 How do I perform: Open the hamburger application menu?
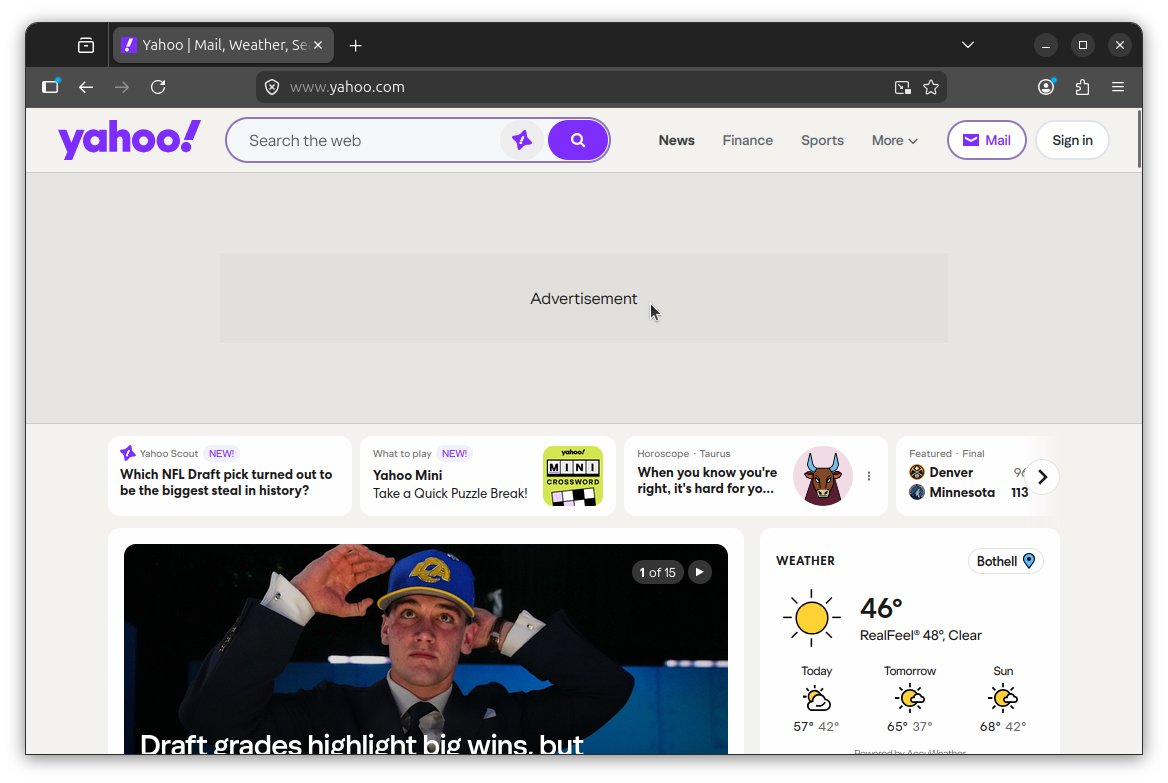pos(1118,87)
